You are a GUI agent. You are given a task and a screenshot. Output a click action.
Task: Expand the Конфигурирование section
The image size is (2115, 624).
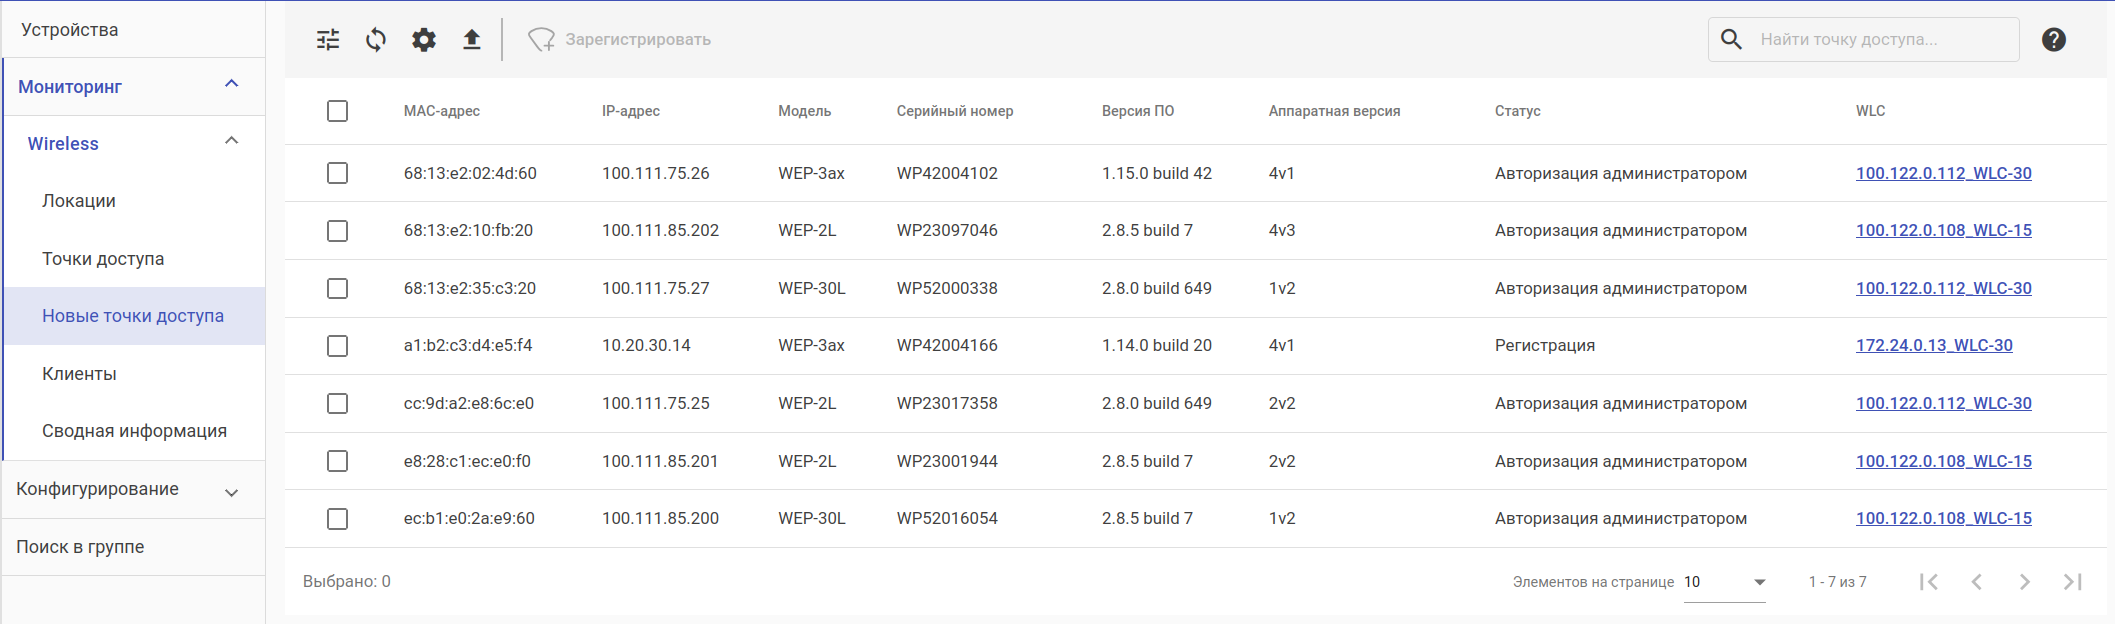pyautogui.click(x=231, y=492)
